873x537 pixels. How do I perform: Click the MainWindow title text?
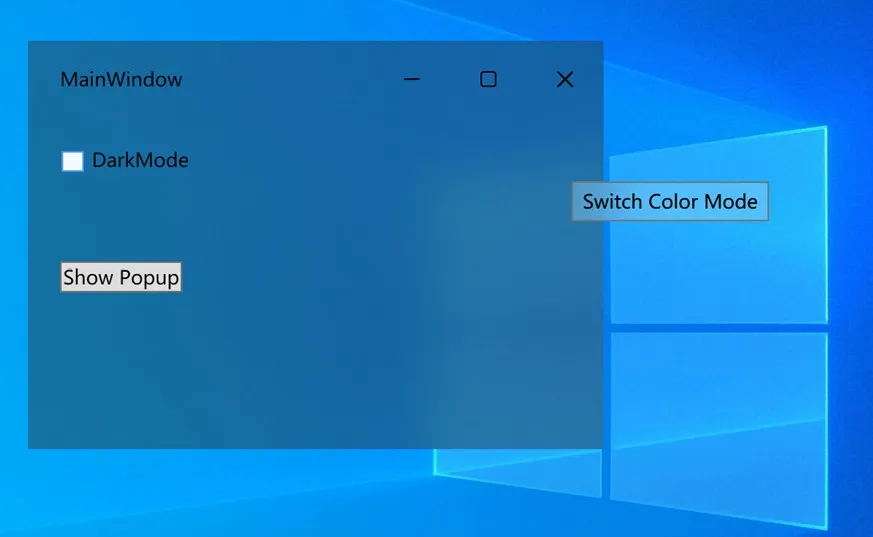(121, 80)
